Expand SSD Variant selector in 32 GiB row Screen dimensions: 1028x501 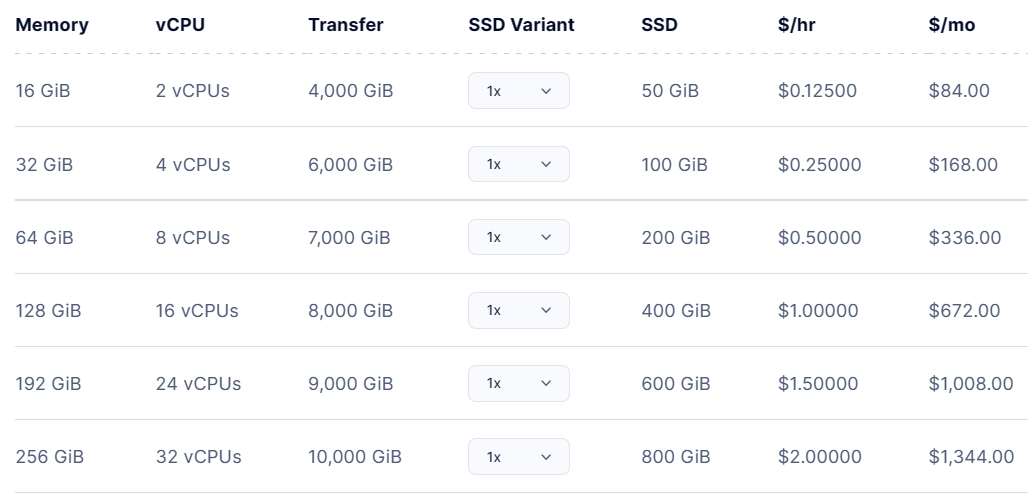tap(518, 164)
